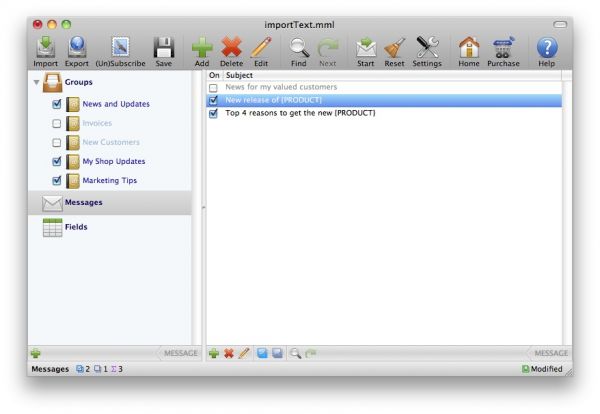Uncheck the News and Updates group
The image size is (600, 414).
click(x=56, y=104)
